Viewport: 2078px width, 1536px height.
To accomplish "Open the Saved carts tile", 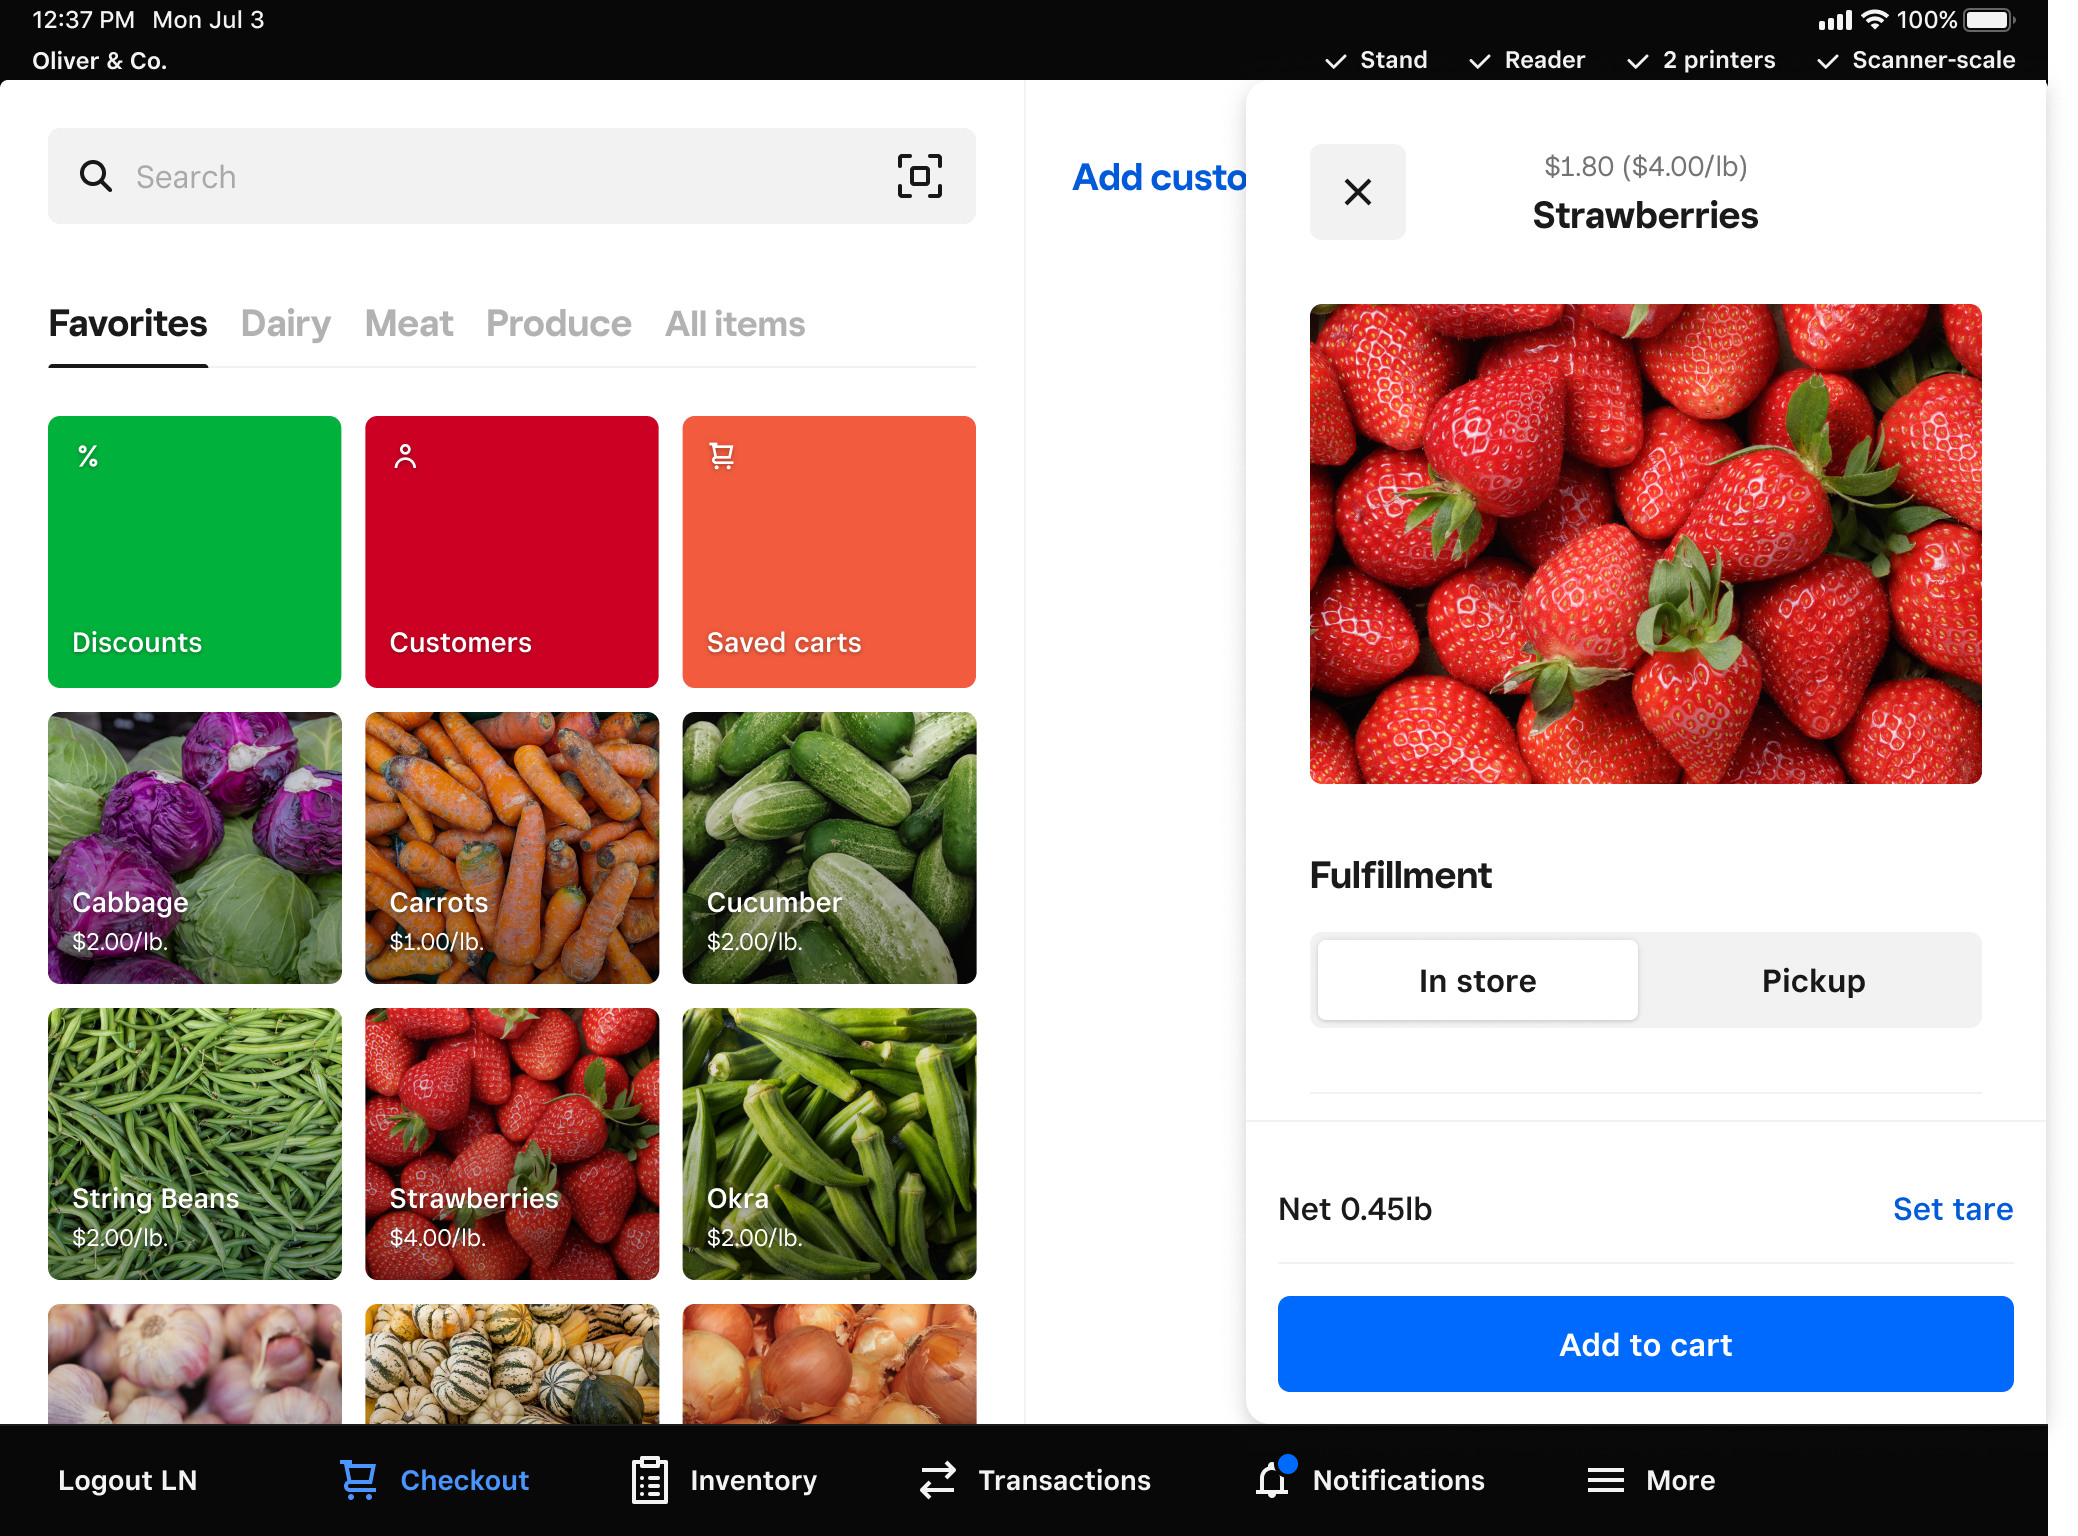I will click(829, 552).
